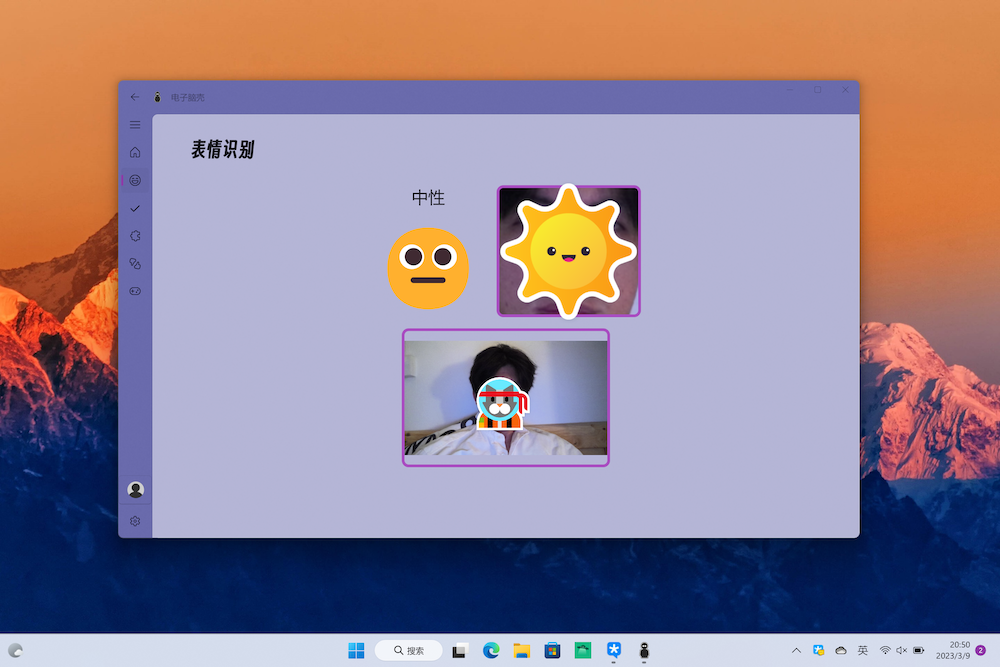Minimize the app window
The height and width of the screenshot is (667, 1000).
[x=790, y=90]
